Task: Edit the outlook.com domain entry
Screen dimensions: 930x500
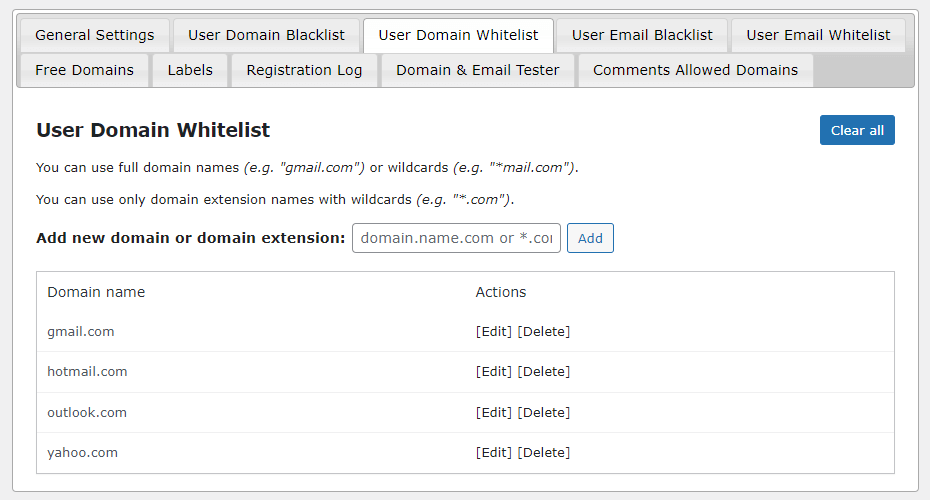Action: (494, 412)
